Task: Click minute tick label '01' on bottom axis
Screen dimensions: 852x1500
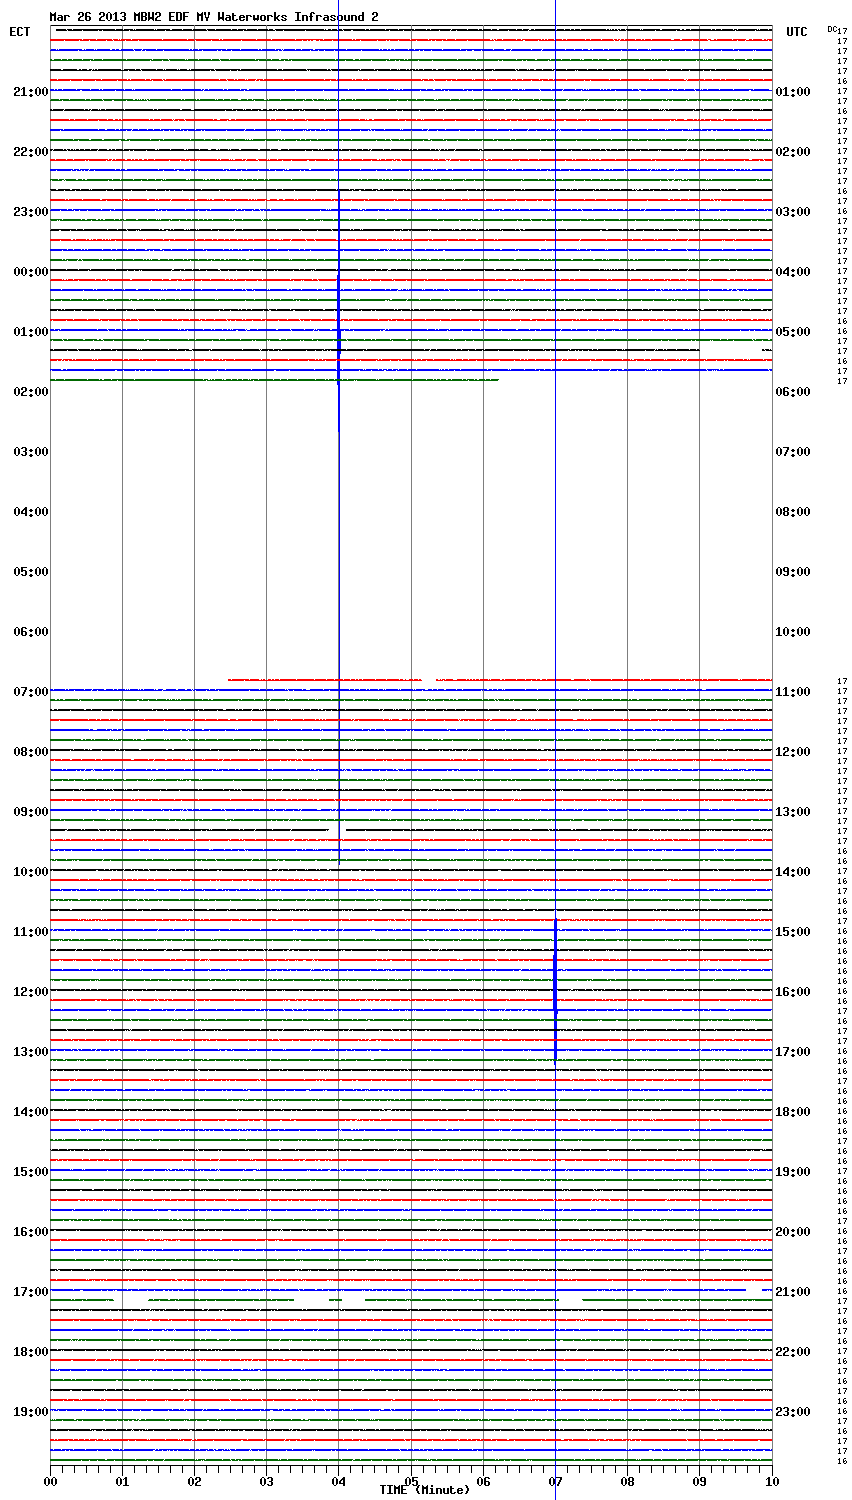Action: pyautogui.click(x=122, y=1481)
